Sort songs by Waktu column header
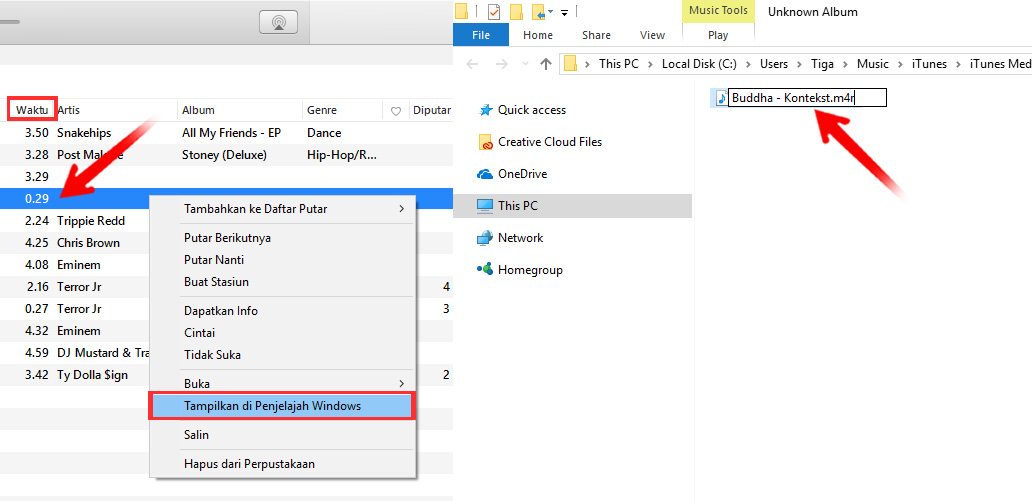Screen dimensions: 1032x501 click(32, 110)
